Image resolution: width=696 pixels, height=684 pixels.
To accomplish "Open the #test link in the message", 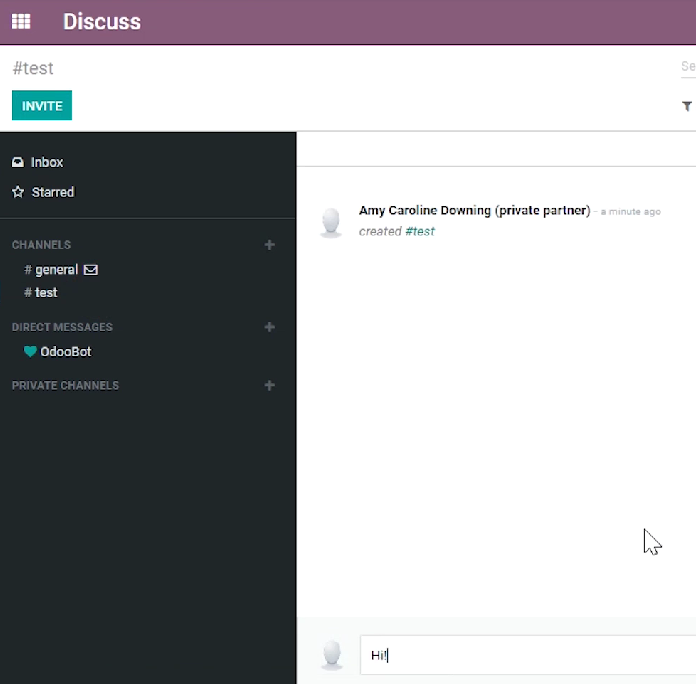I will [x=420, y=231].
